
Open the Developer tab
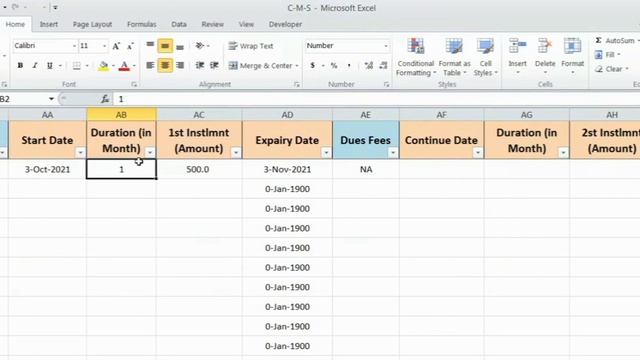pos(285,24)
